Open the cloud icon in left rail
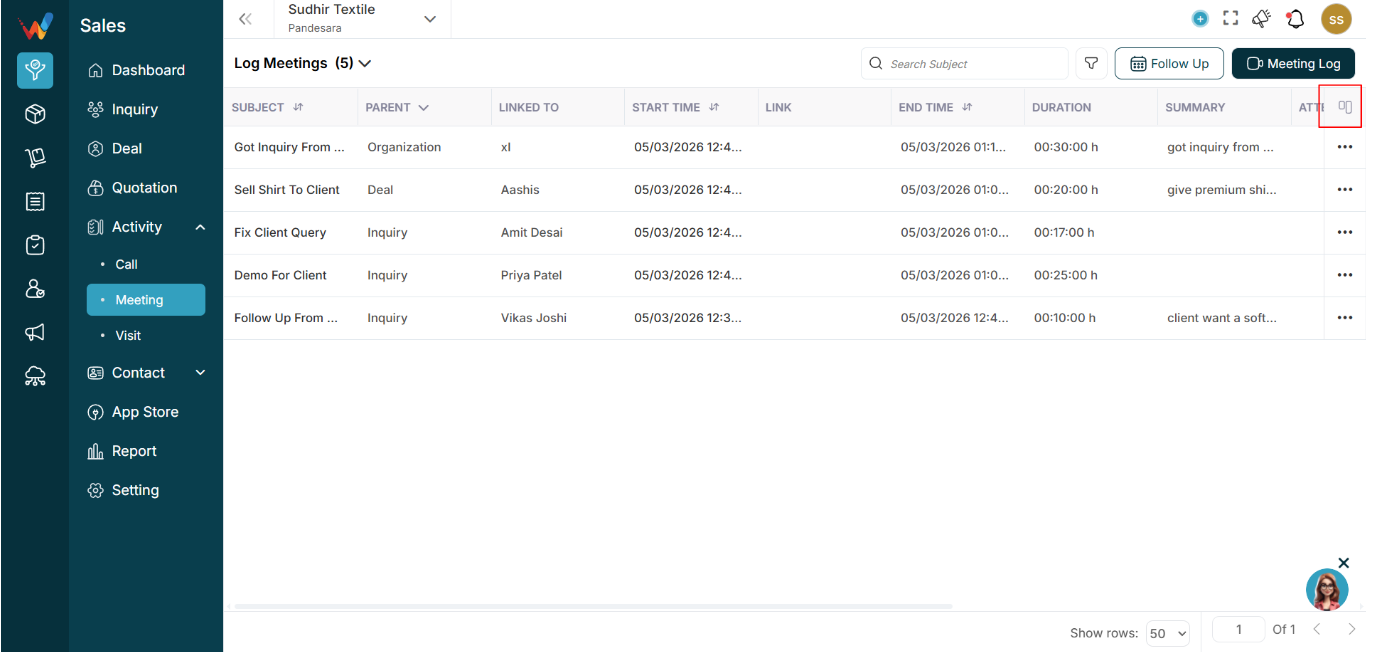This screenshot has height=652, width=1375. pos(35,376)
